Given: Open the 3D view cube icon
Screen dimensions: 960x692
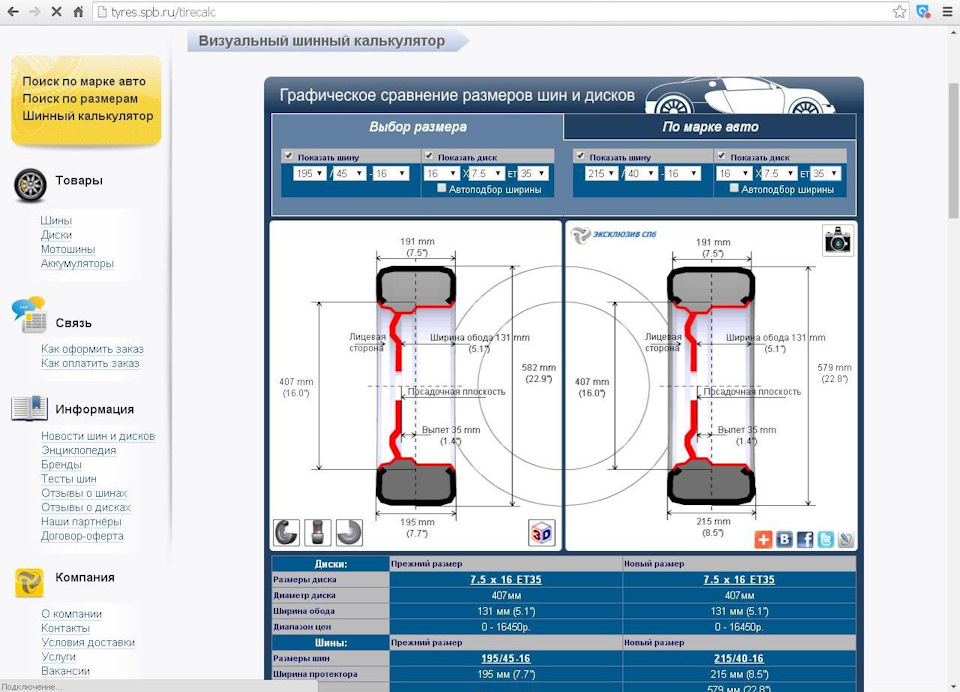Looking at the screenshot, I should (542, 532).
